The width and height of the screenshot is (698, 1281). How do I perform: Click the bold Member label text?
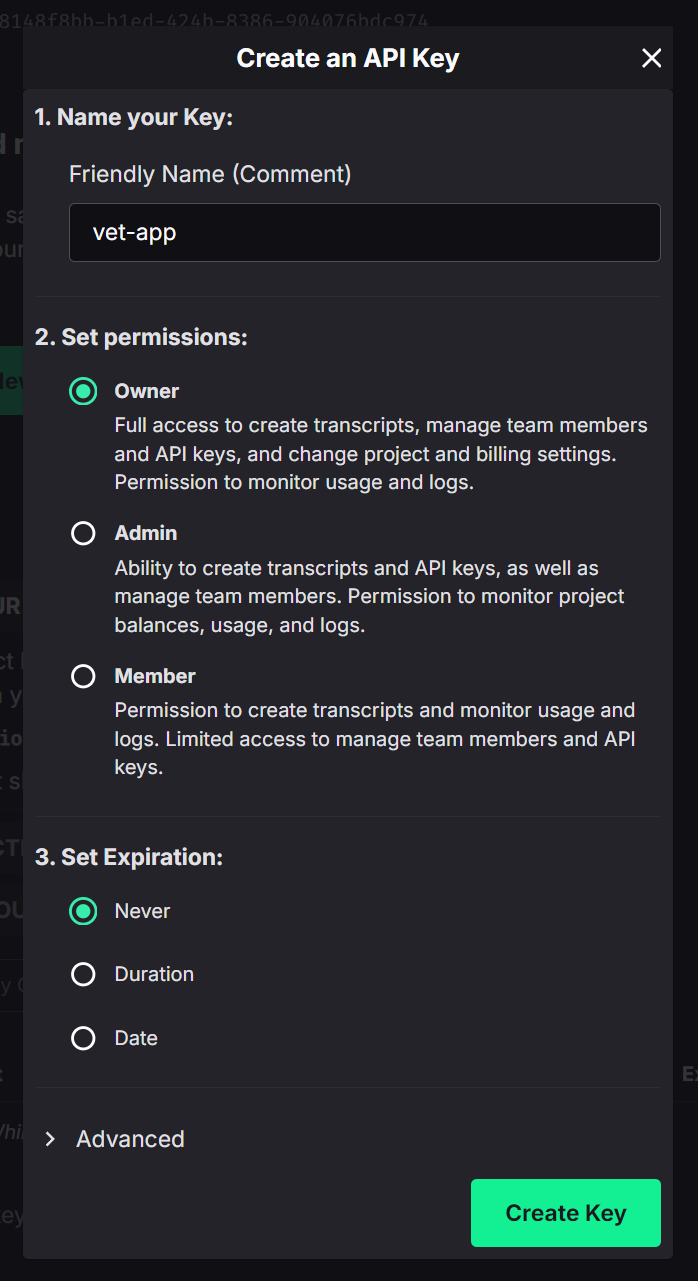[155, 676]
